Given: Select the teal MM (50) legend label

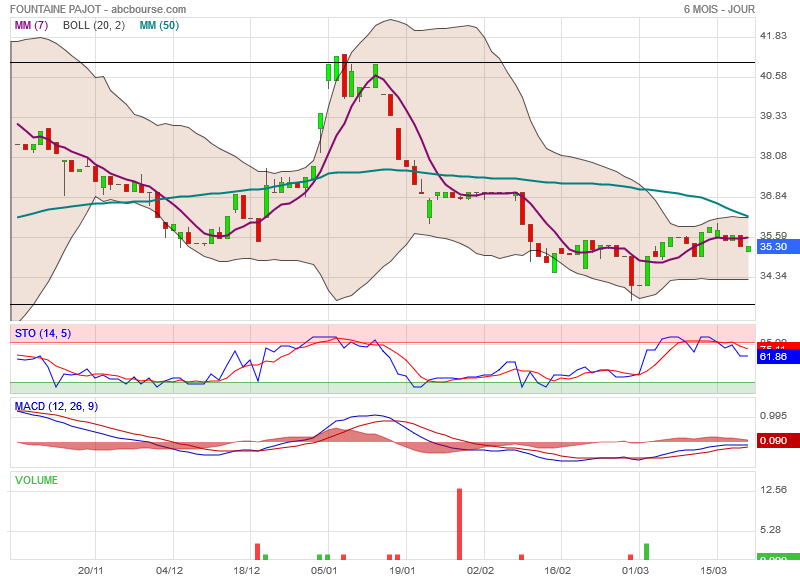Looking at the screenshot, I should click(159, 25).
